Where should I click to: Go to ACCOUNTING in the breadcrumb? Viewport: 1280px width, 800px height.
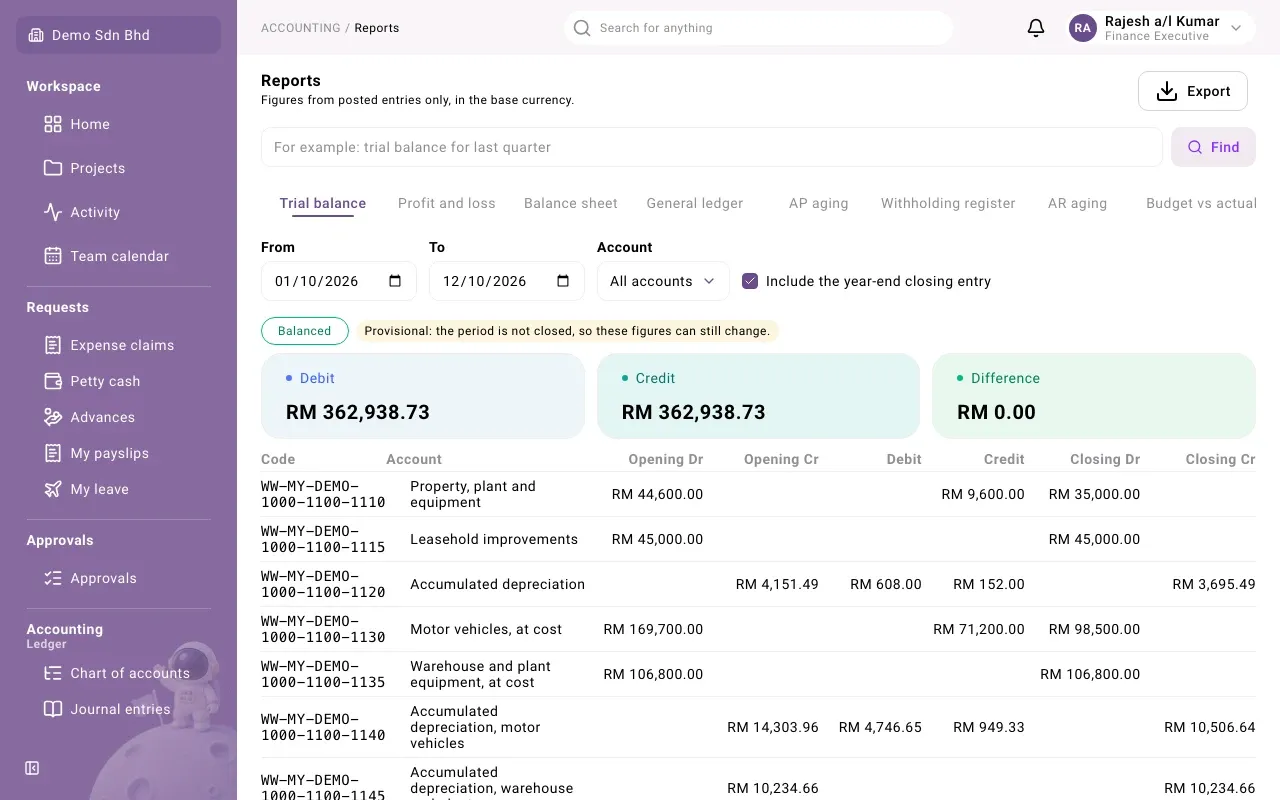[301, 28]
